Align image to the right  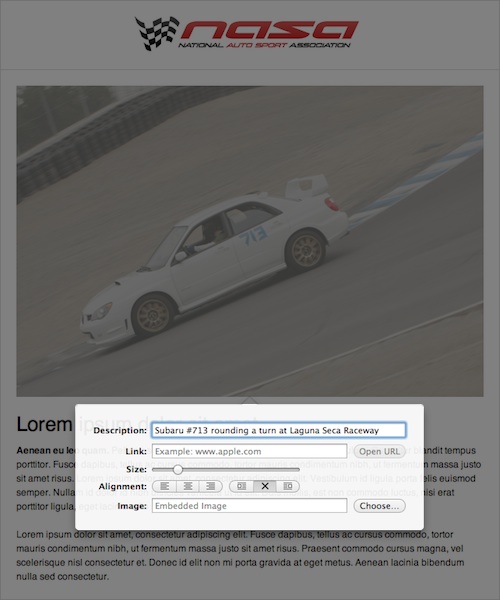point(211,486)
